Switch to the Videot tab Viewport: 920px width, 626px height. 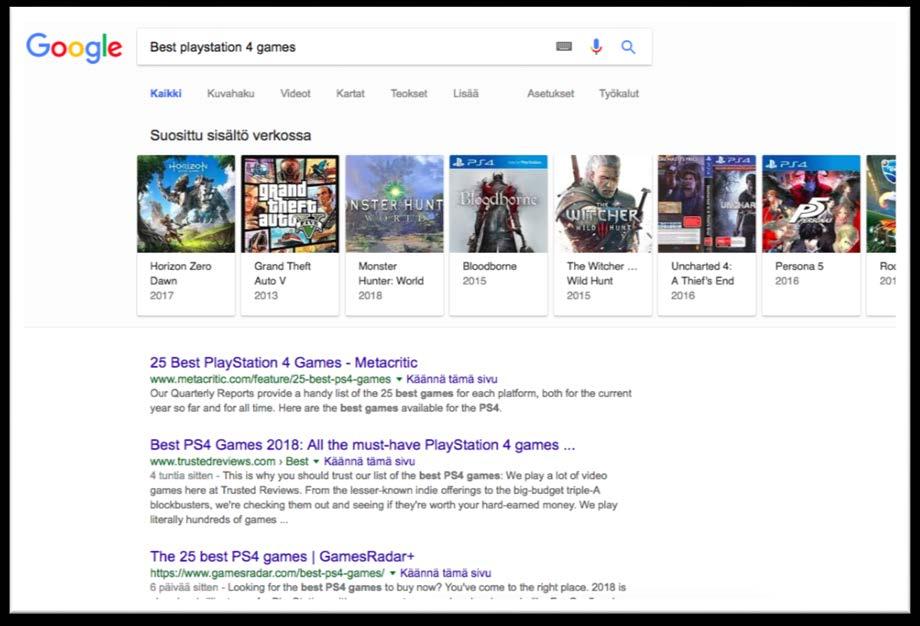[295, 93]
